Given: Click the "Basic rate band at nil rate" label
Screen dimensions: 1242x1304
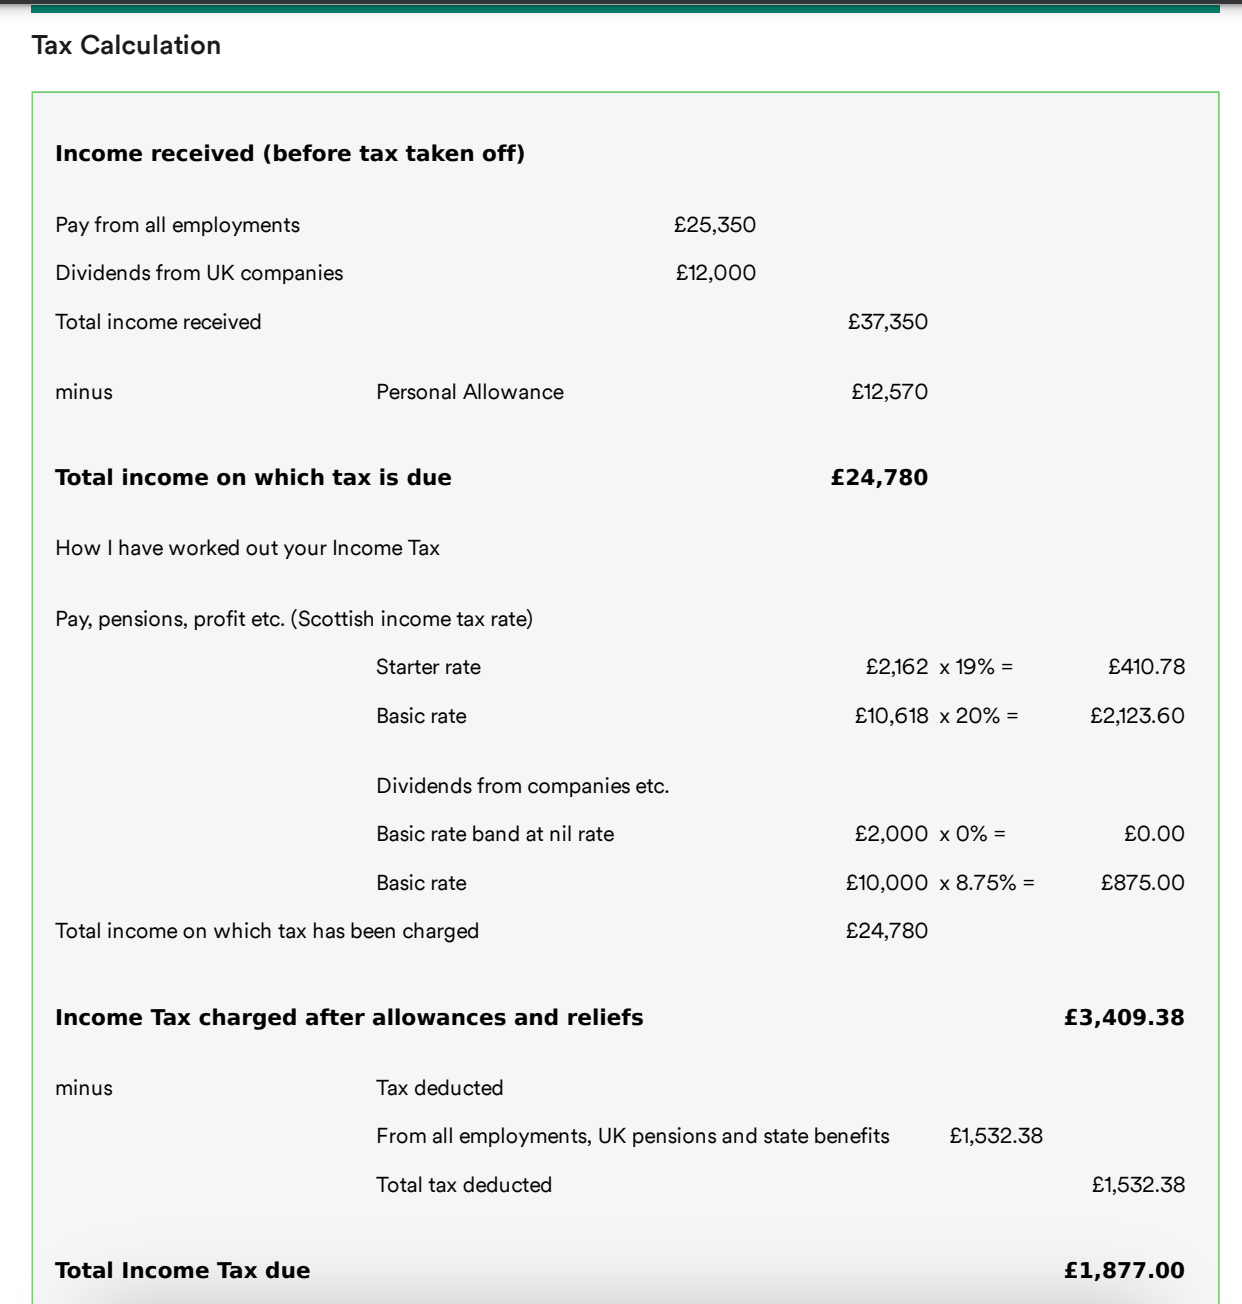Looking at the screenshot, I should point(495,834).
